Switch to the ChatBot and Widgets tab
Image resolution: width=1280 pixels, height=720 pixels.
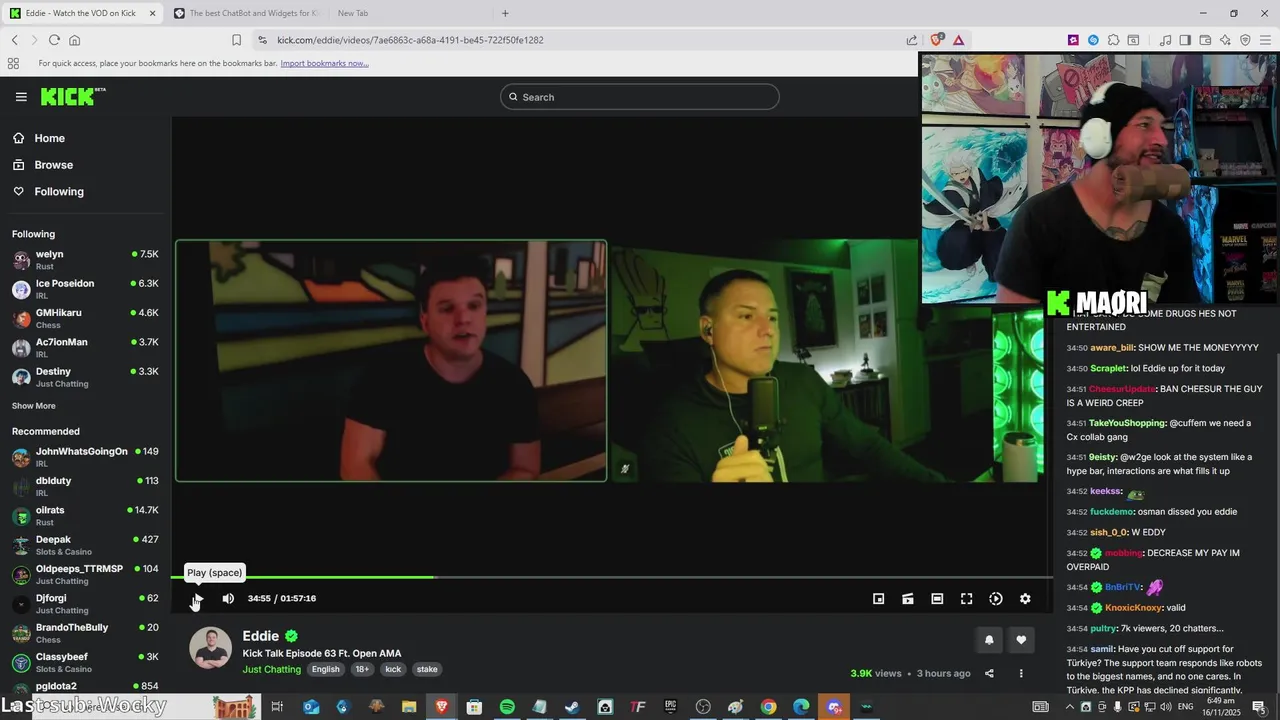tap(245, 13)
